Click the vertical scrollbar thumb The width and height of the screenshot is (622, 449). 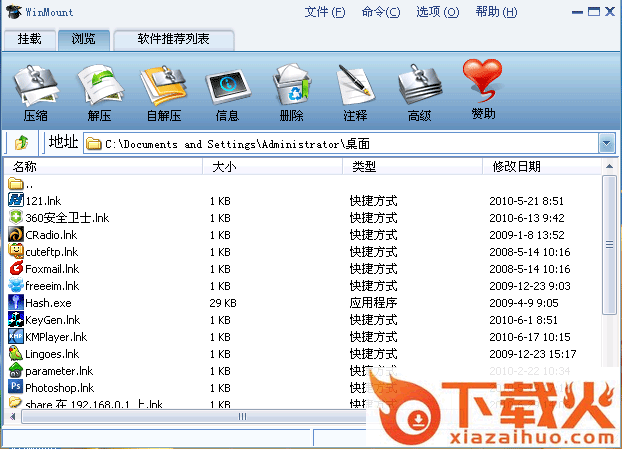[609, 245]
